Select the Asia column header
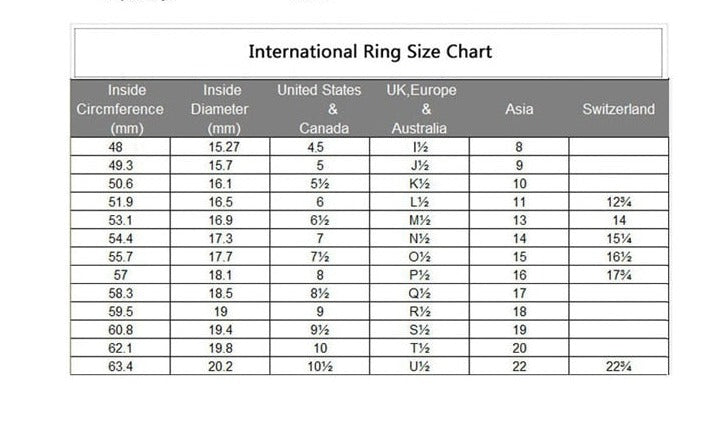Image resolution: width=716 pixels, height=444 pixels. [x=519, y=108]
